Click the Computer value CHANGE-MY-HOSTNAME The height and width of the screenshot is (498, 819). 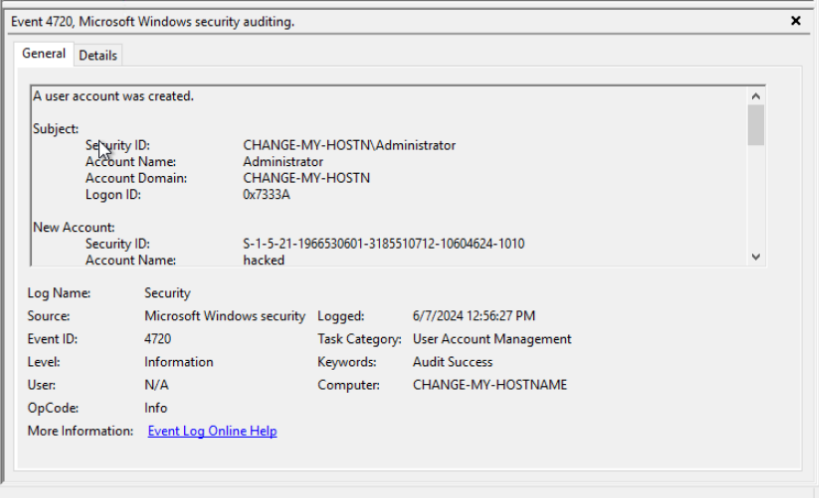489,385
